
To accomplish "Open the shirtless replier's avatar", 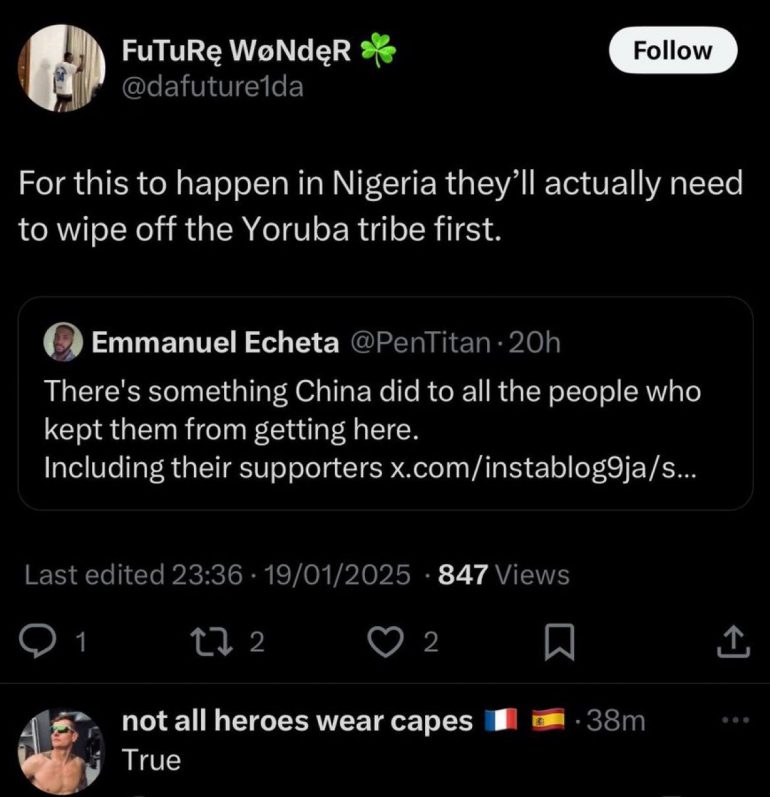I will pos(62,750).
